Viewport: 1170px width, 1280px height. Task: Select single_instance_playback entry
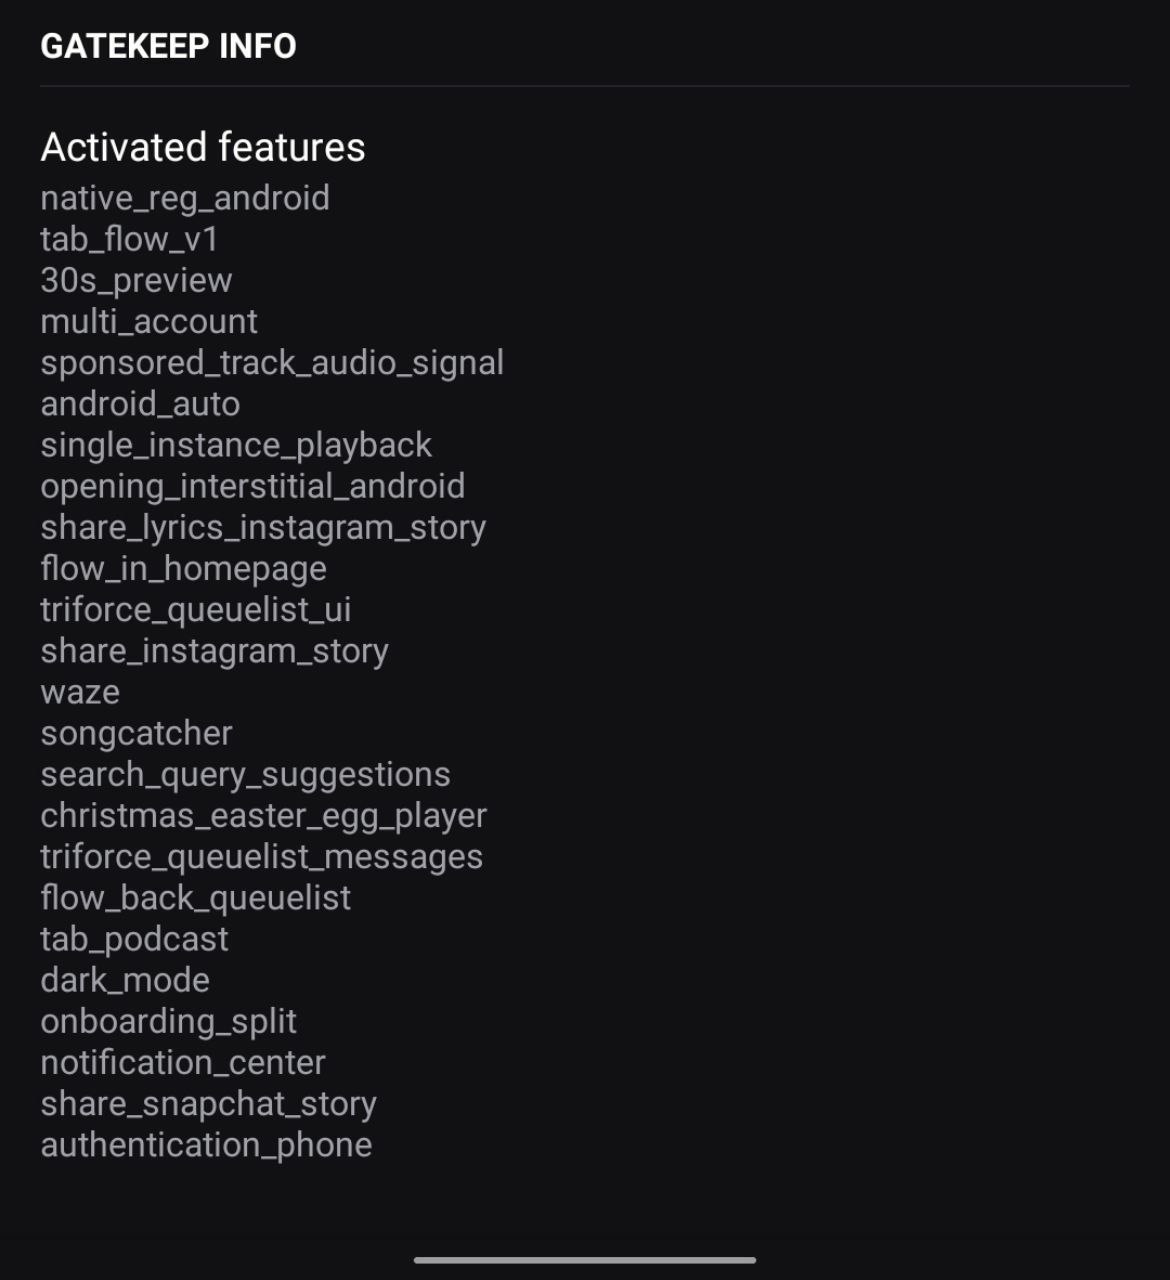point(236,445)
